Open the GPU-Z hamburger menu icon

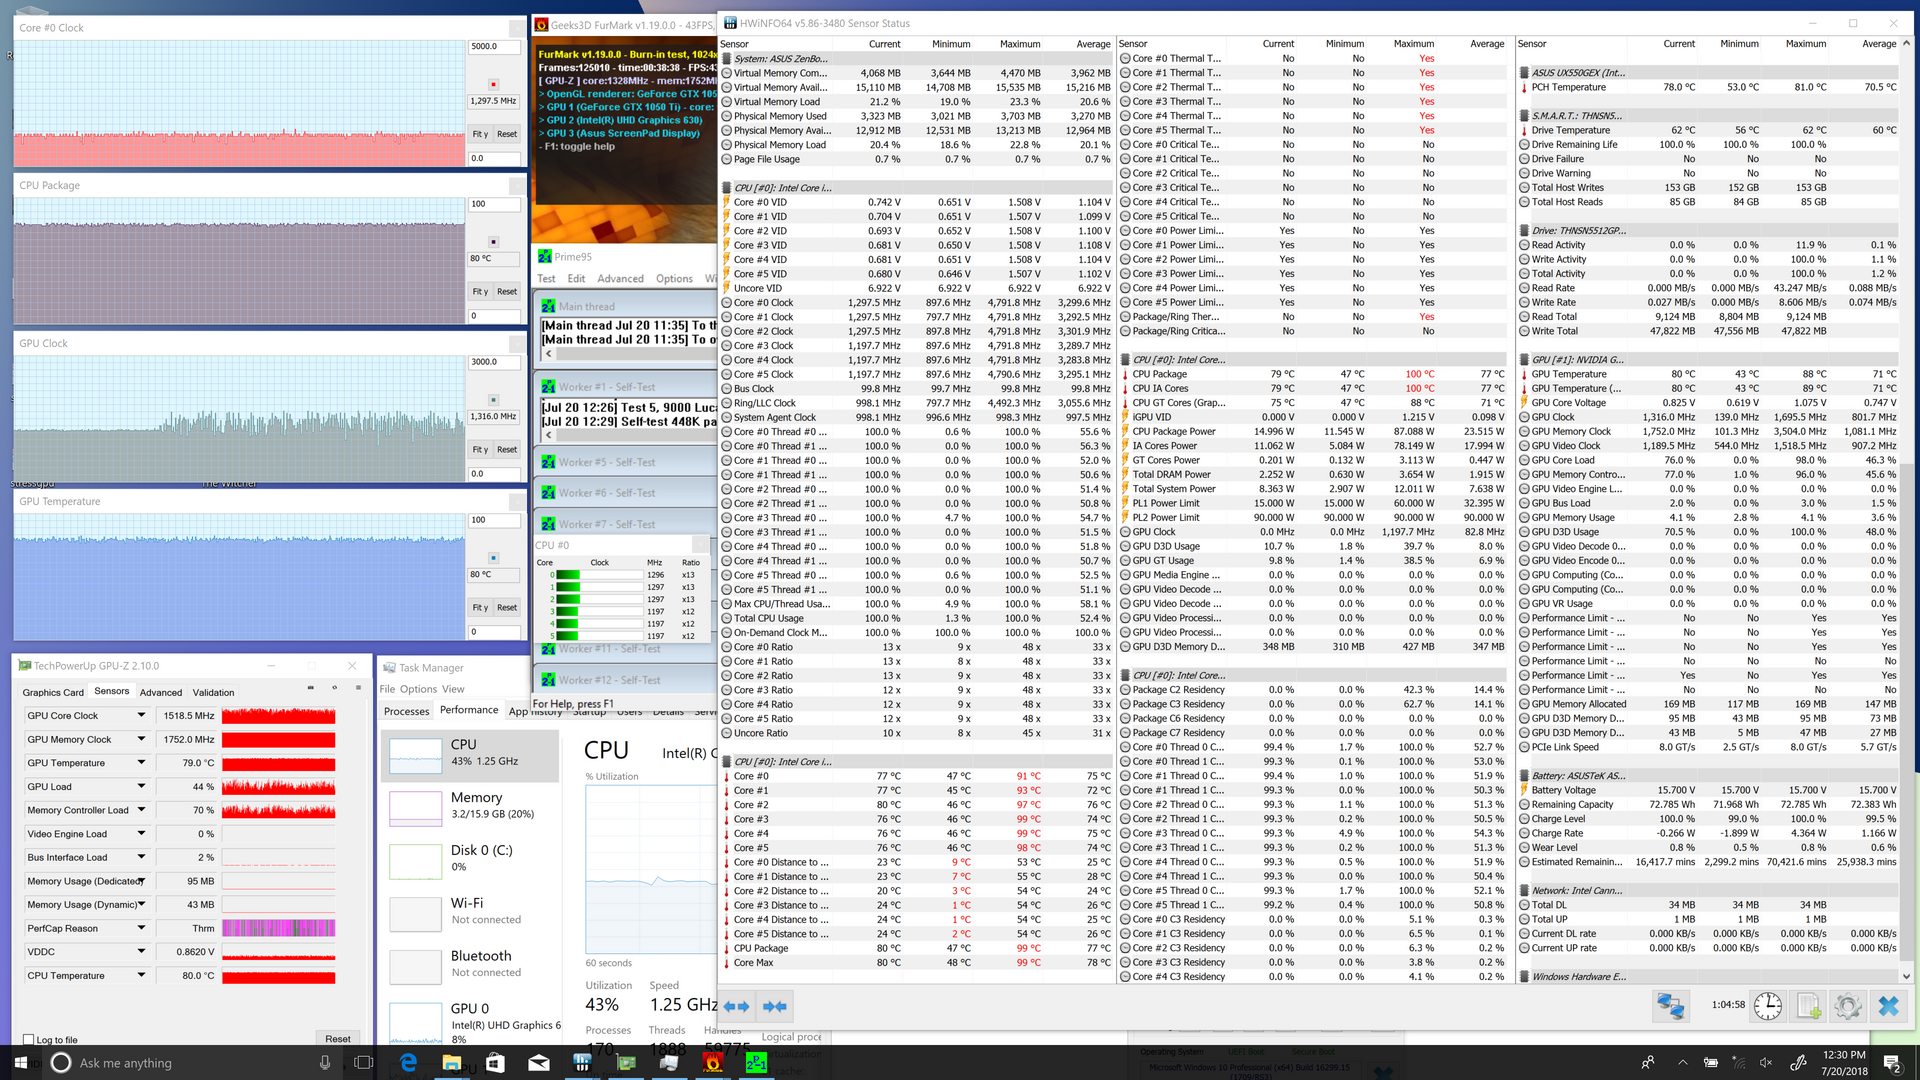(x=358, y=688)
